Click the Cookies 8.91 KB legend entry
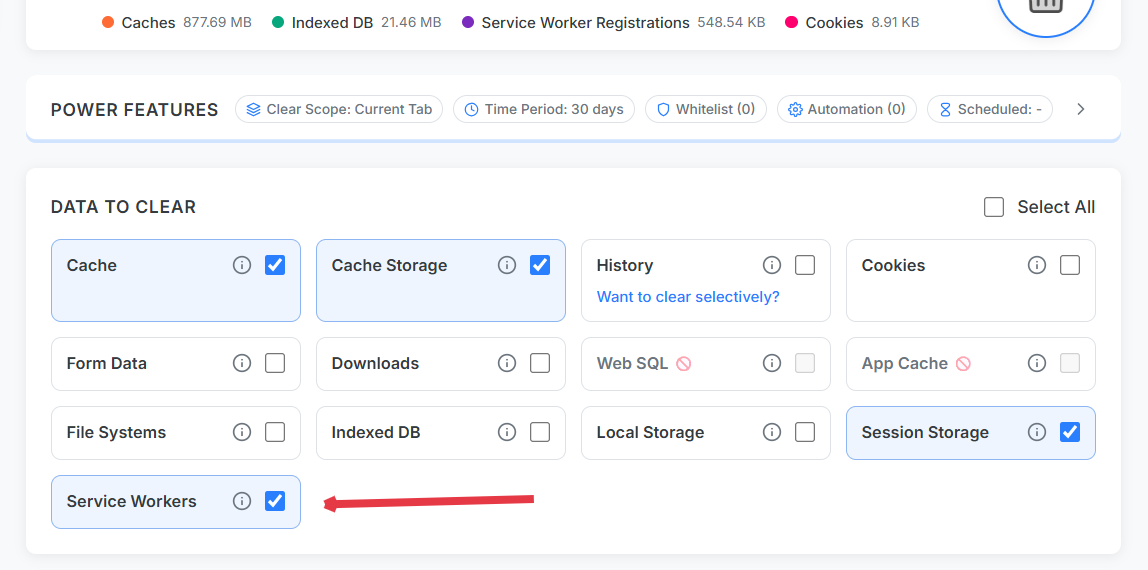1148x570 pixels. pyautogui.click(x=851, y=23)
